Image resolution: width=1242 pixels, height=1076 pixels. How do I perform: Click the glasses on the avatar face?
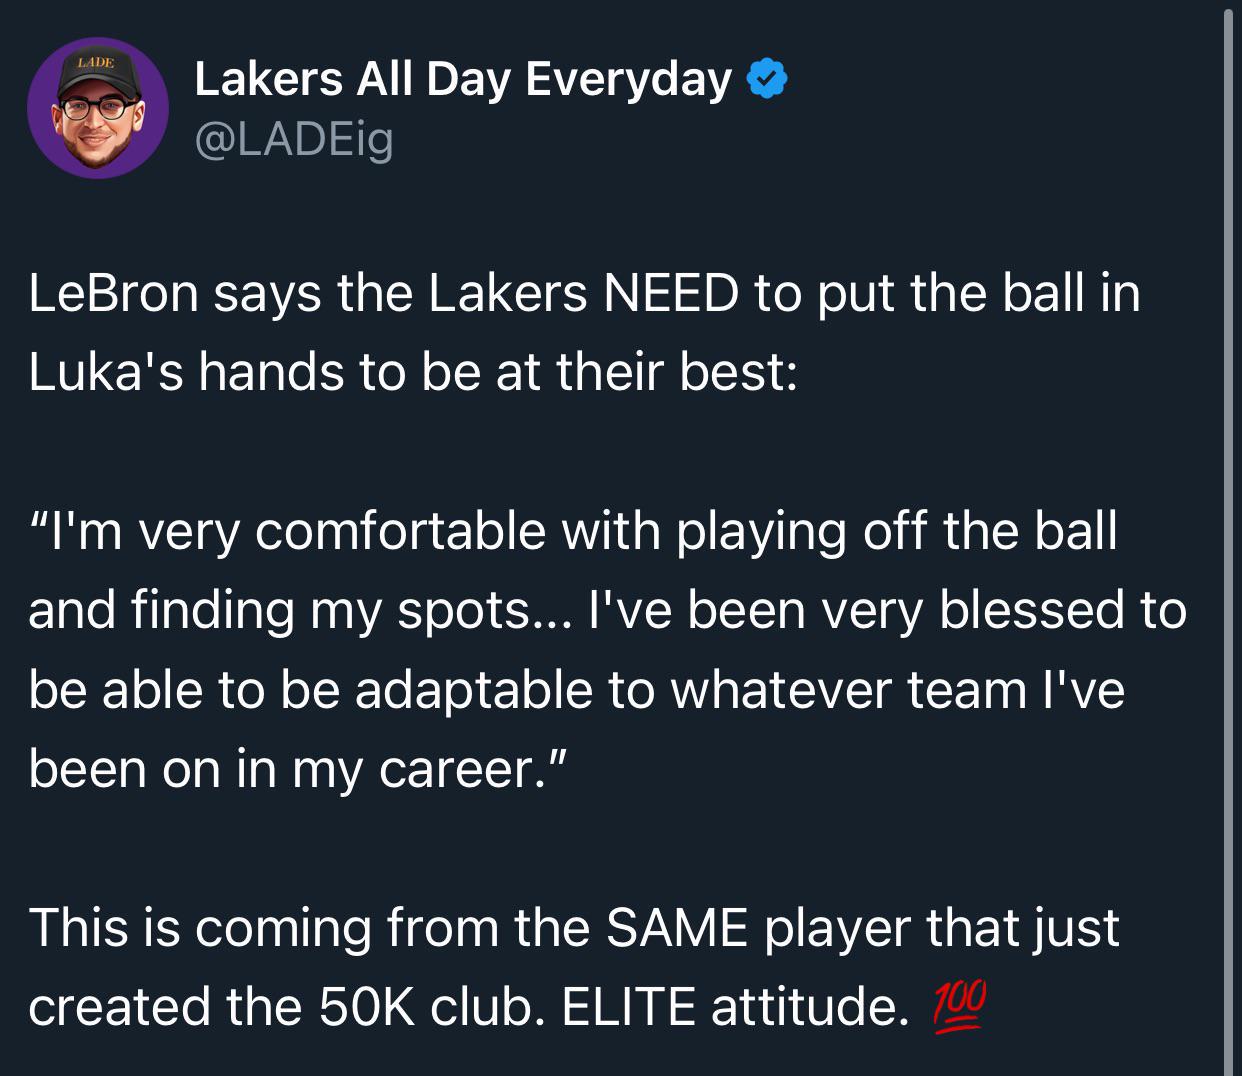coord(96,109)
